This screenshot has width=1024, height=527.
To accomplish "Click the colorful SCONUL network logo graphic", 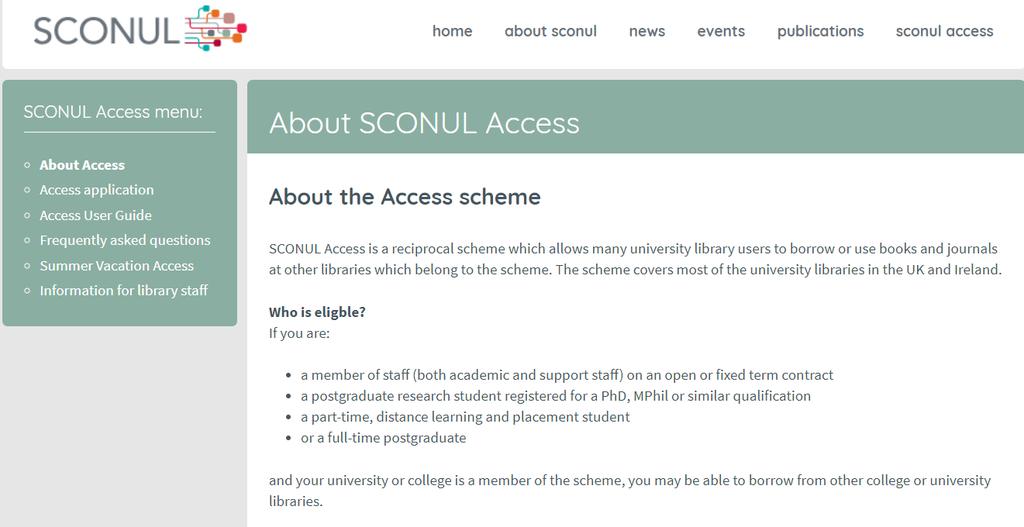I will pyautogui.click(x=216, y=28).
